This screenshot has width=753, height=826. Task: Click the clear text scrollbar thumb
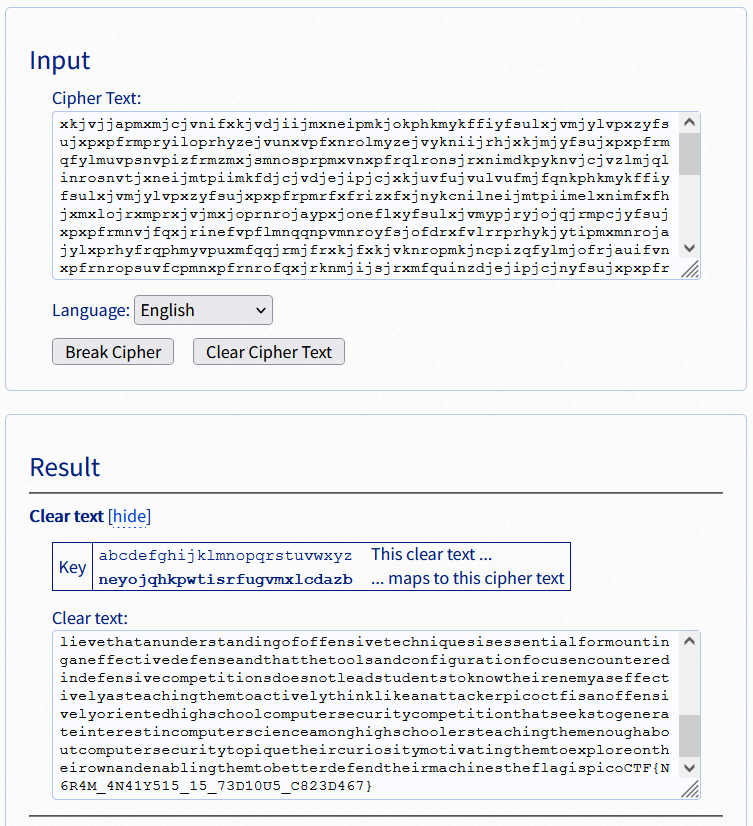[x=689, y=736]
